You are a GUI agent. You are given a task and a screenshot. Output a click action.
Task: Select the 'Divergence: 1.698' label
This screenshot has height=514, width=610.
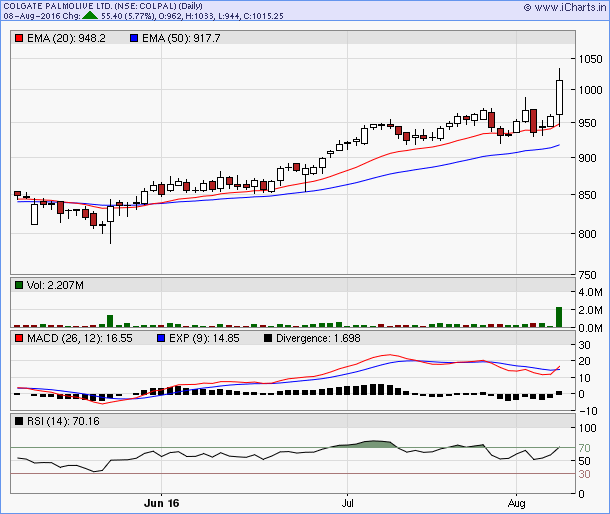[318, 338]
